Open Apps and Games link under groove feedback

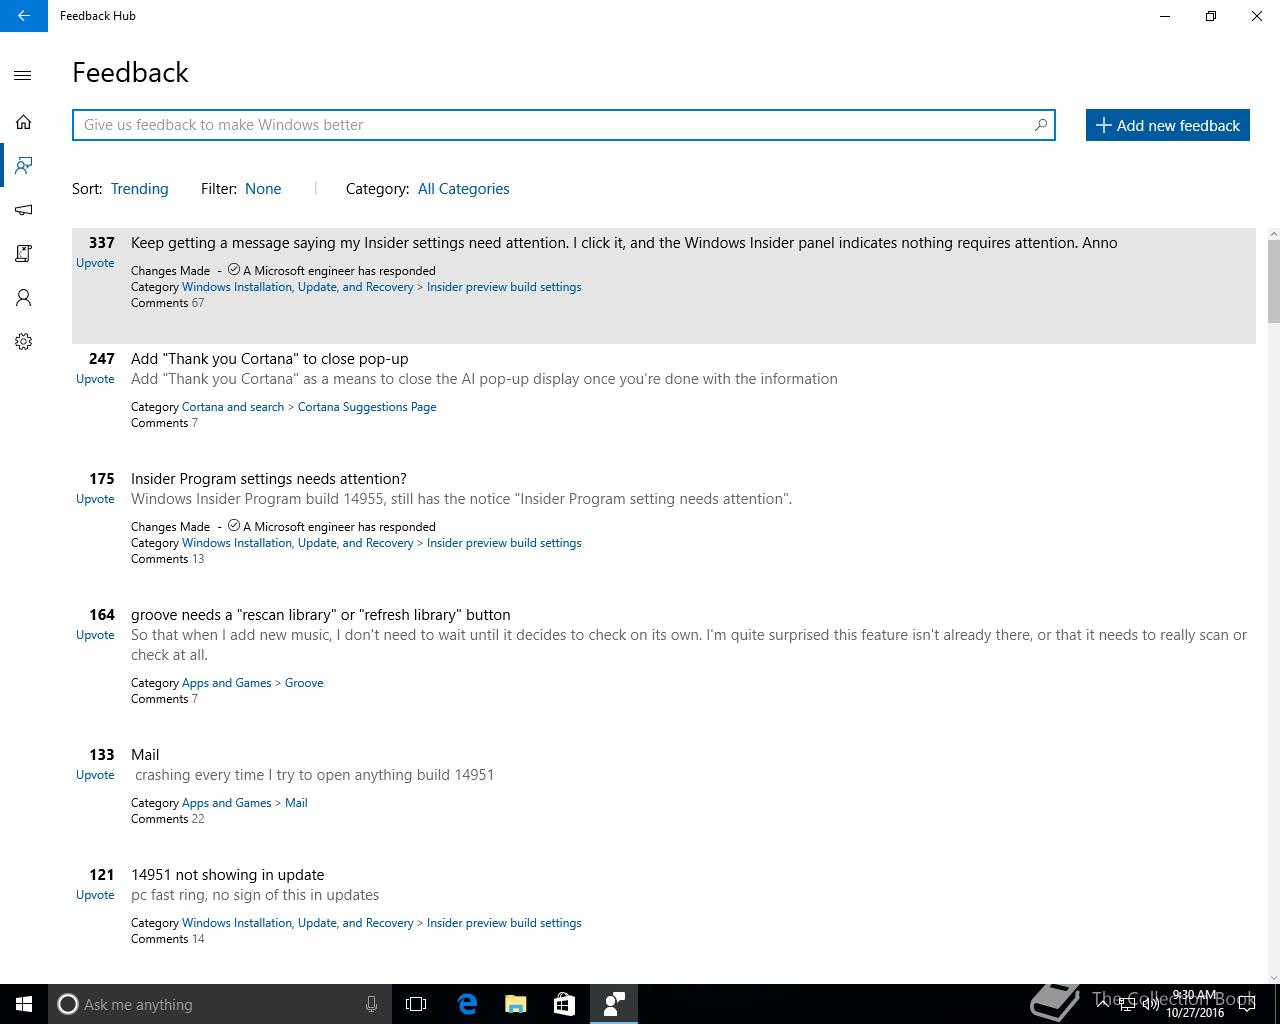coord(227,683)
